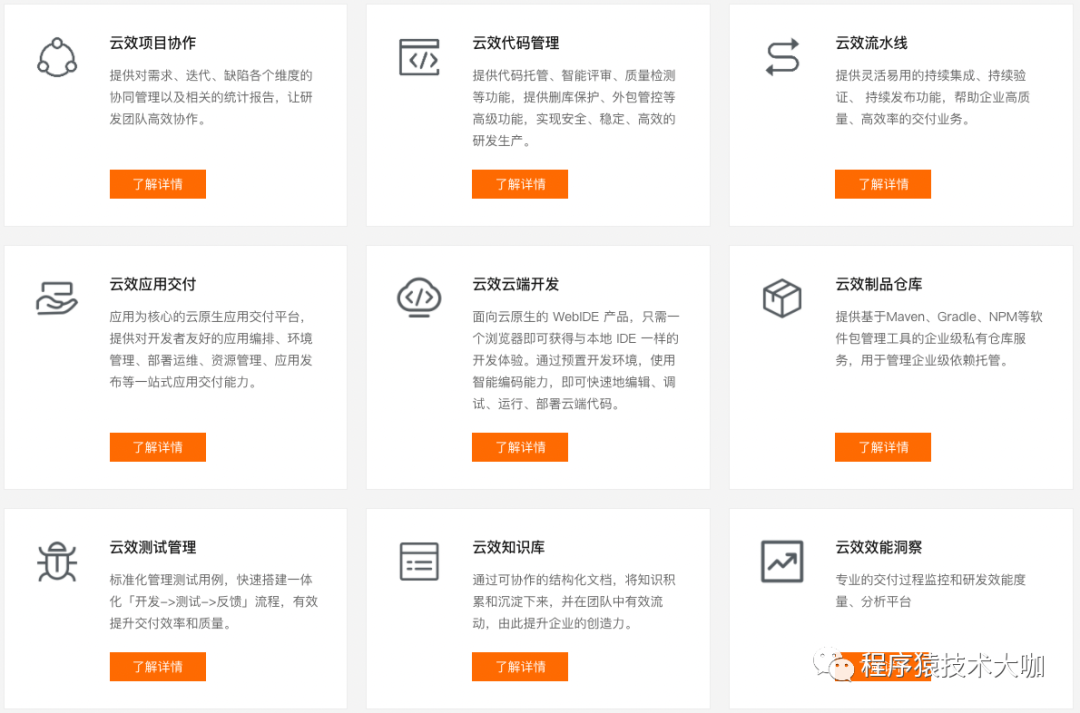Open 了解详情 for 云效应用交付
Screen dimensions: 1080x713
158,447
